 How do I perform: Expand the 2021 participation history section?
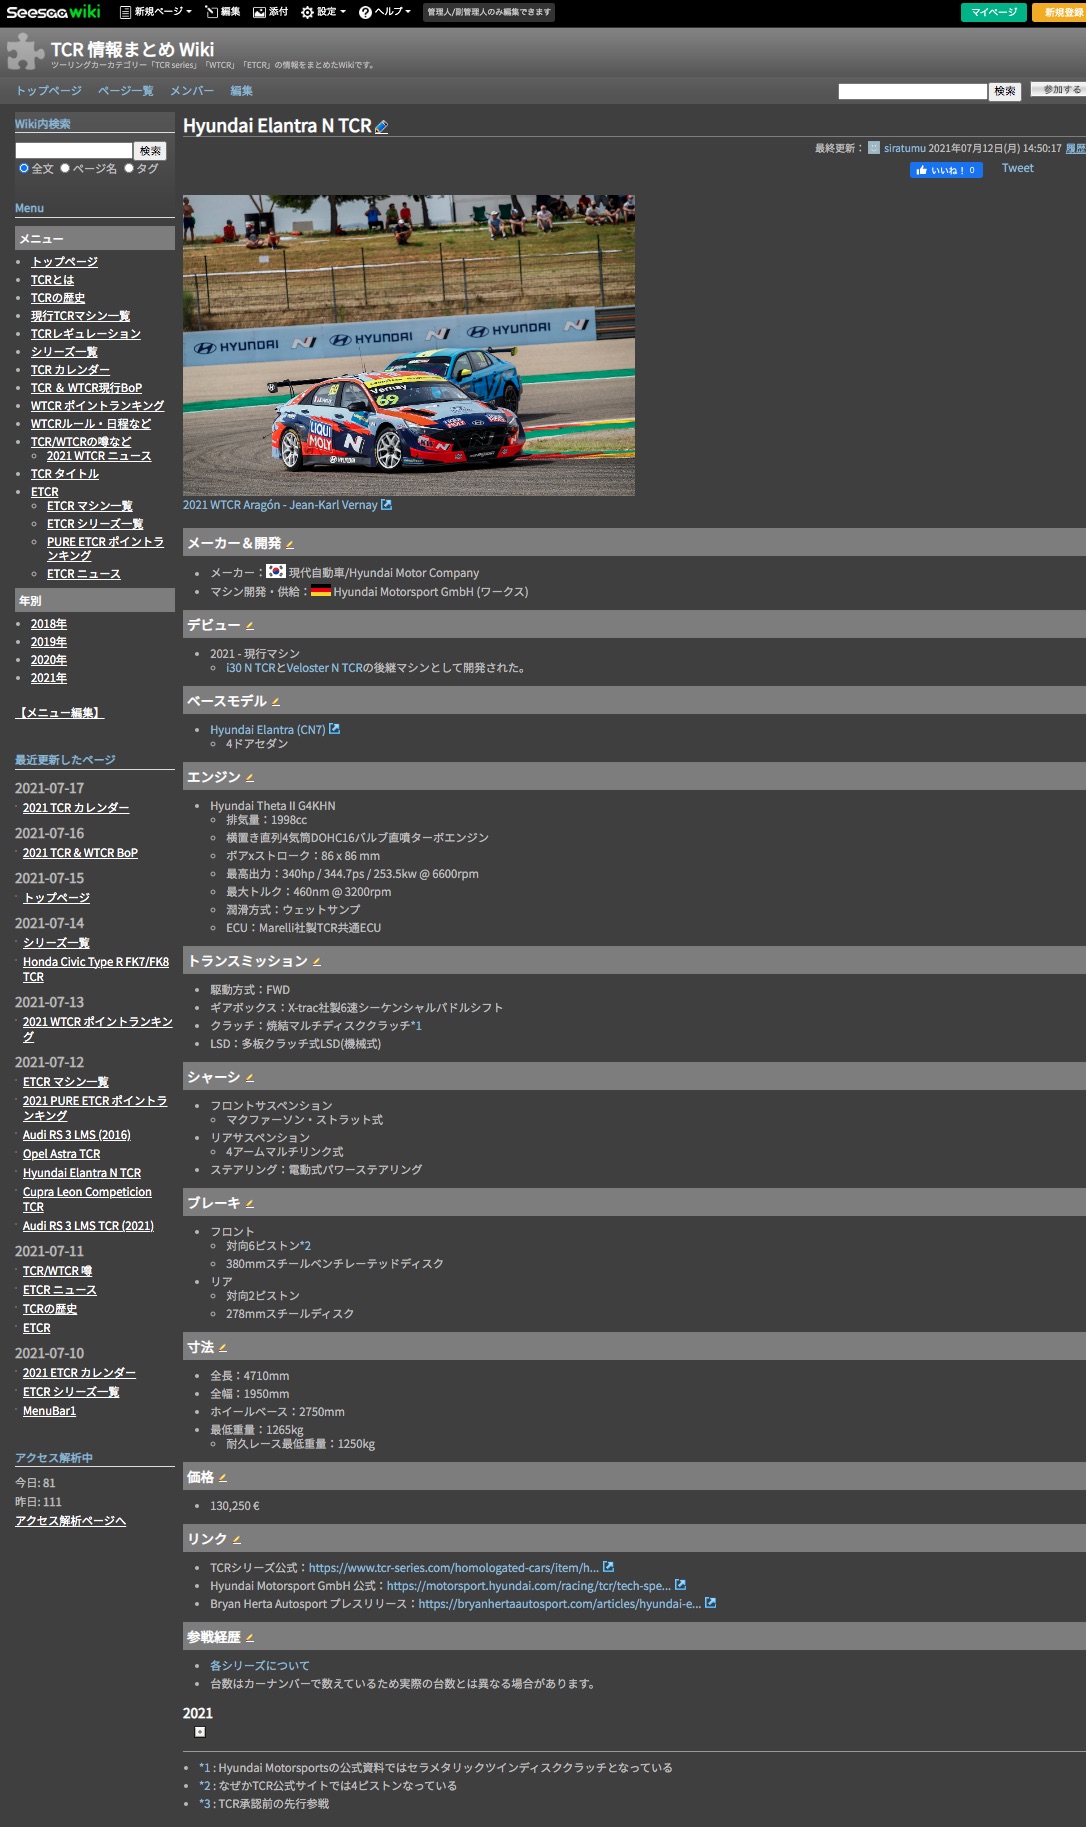[x=200, y=1732]
